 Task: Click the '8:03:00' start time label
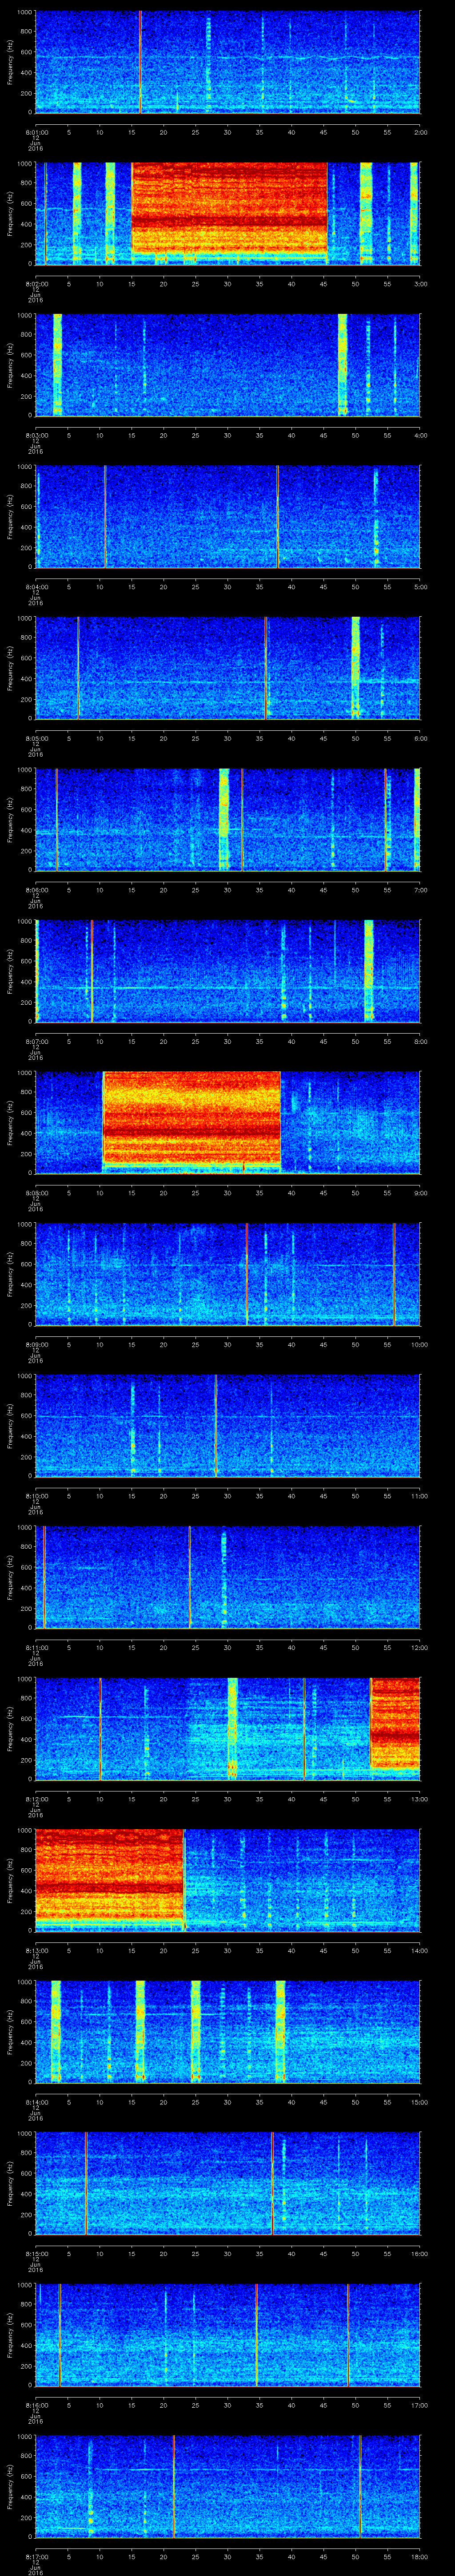36,435
